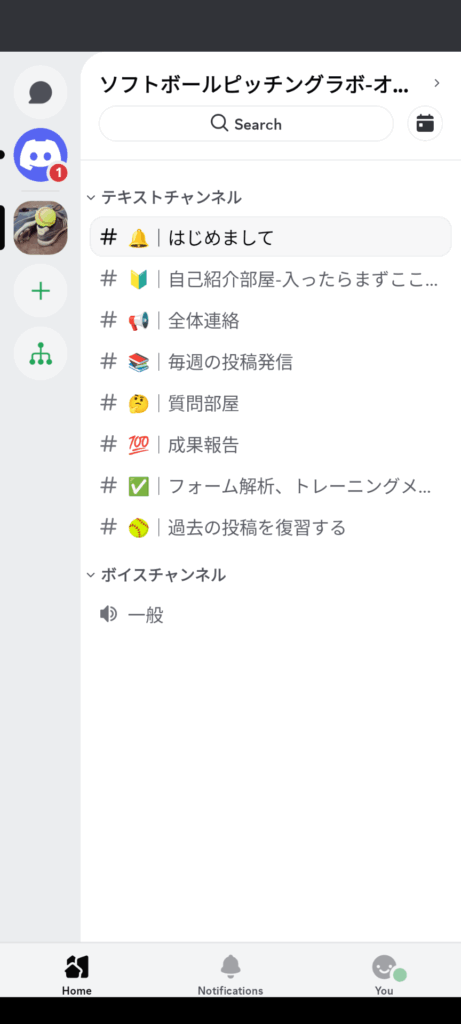This screenshot has width=461, height=1024.
Task: Click the Search field
Action: (x=246, y=123)
